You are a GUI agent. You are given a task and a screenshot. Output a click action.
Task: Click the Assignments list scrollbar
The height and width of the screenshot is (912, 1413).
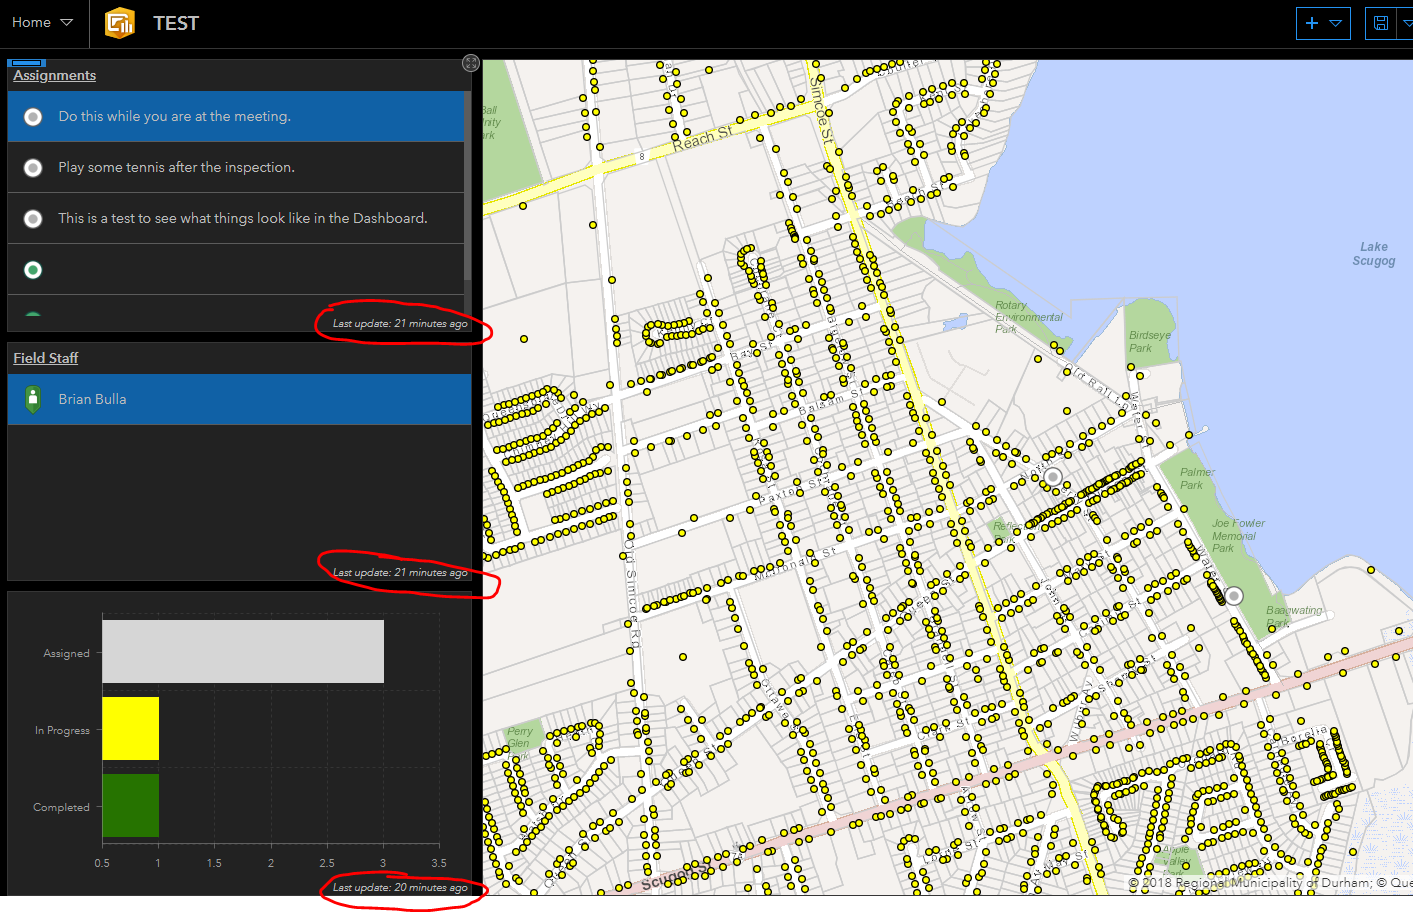click(x=467, y=186)
